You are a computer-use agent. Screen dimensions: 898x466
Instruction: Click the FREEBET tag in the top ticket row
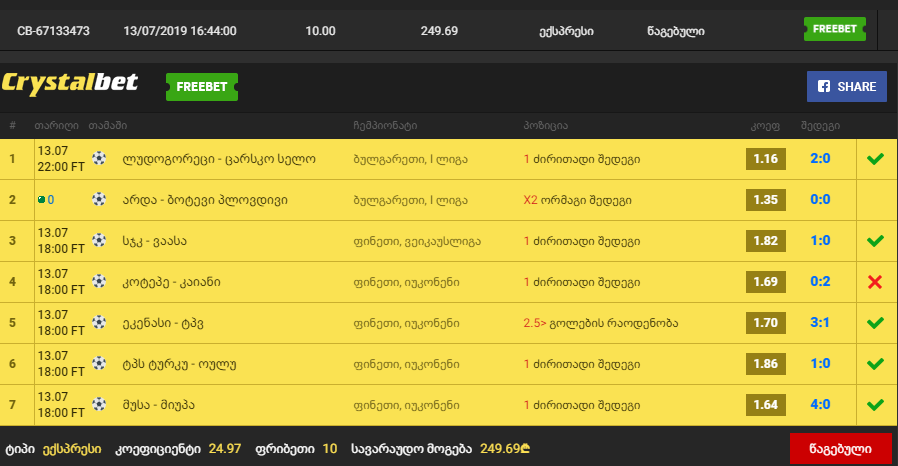(x=834, y=29)
